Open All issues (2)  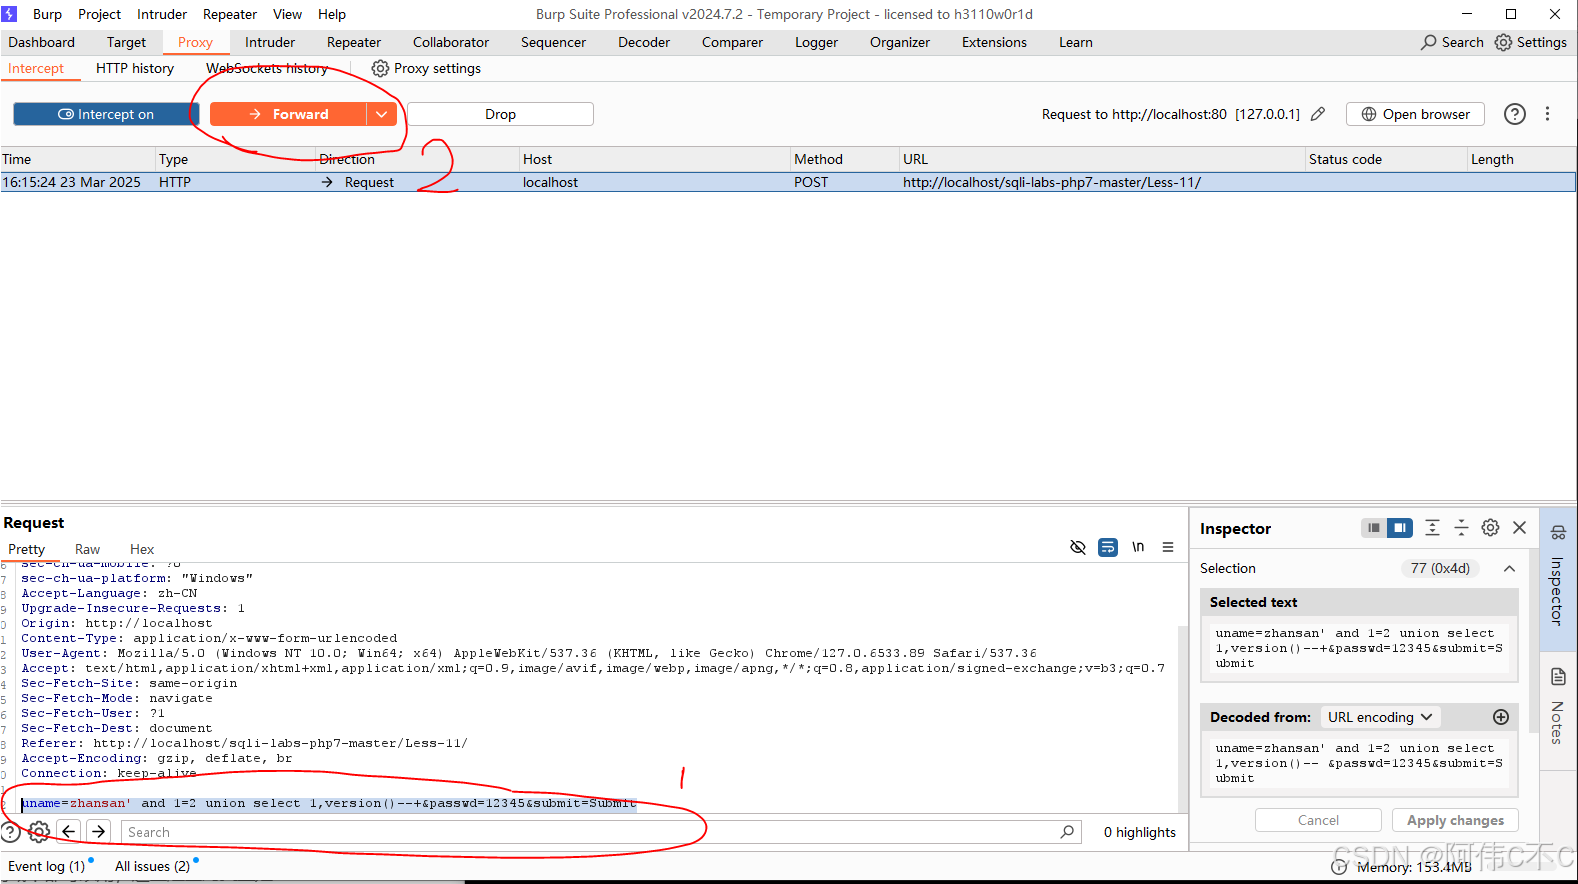coord(152,866)
